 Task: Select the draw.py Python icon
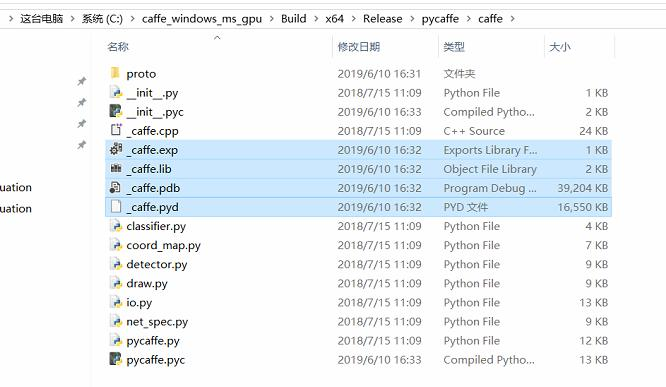116,283
